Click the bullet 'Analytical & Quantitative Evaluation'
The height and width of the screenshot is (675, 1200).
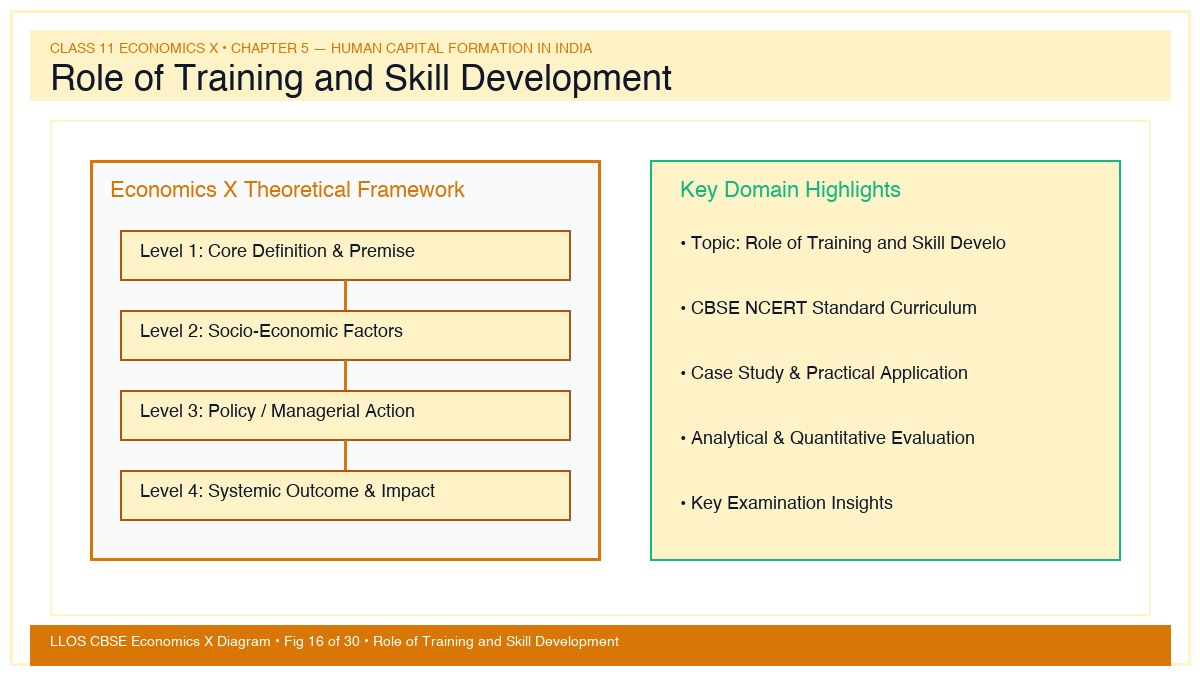827,438
